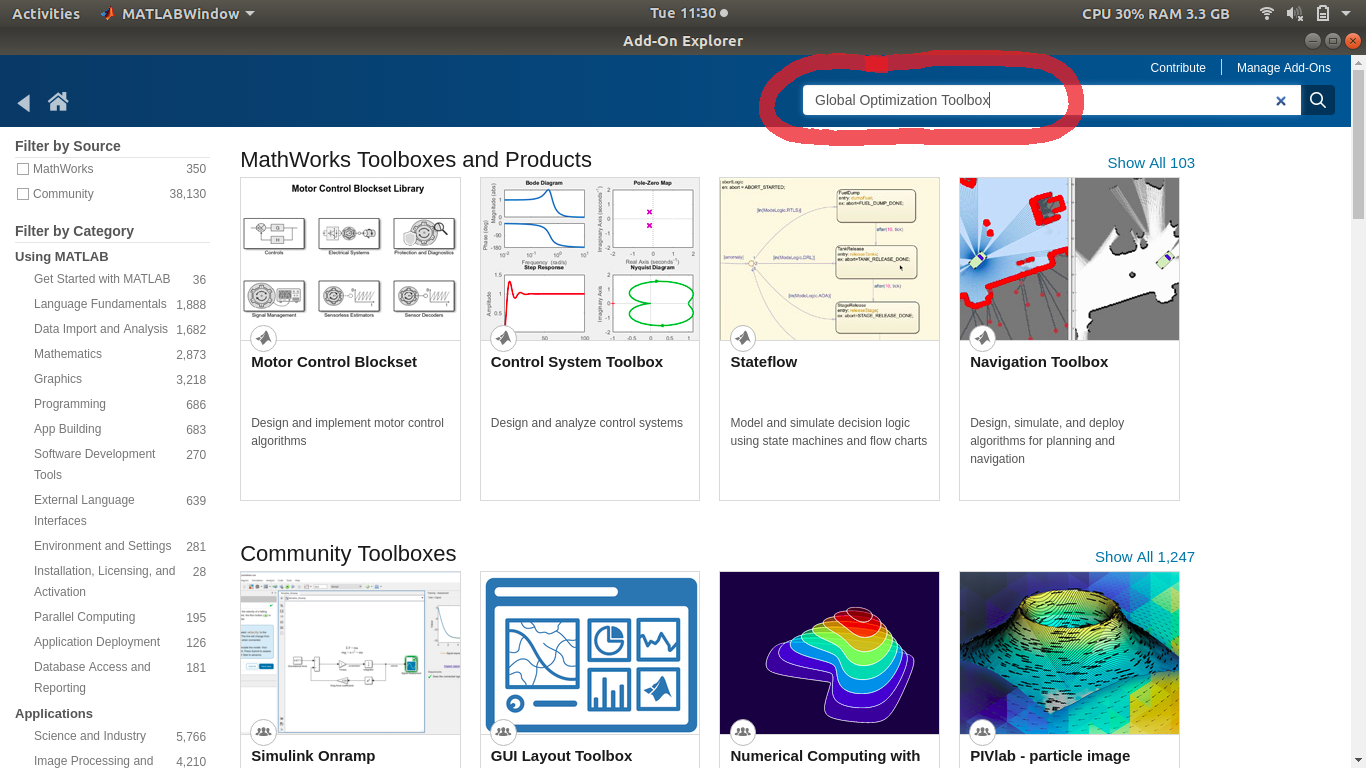Run search with the magnifier button
The image size is (1366, 768).
click(1318, 100)
